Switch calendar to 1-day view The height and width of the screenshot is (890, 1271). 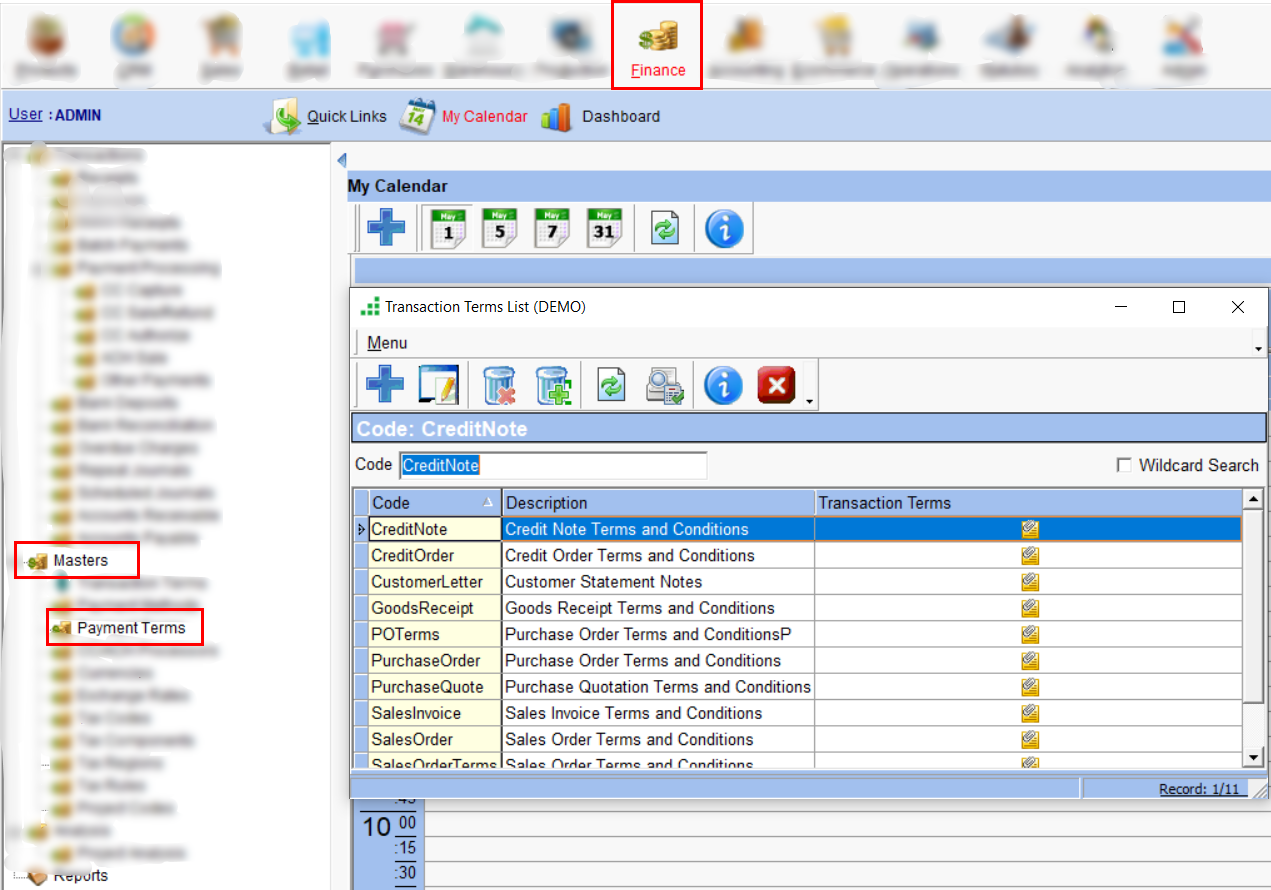pos(448,228)
